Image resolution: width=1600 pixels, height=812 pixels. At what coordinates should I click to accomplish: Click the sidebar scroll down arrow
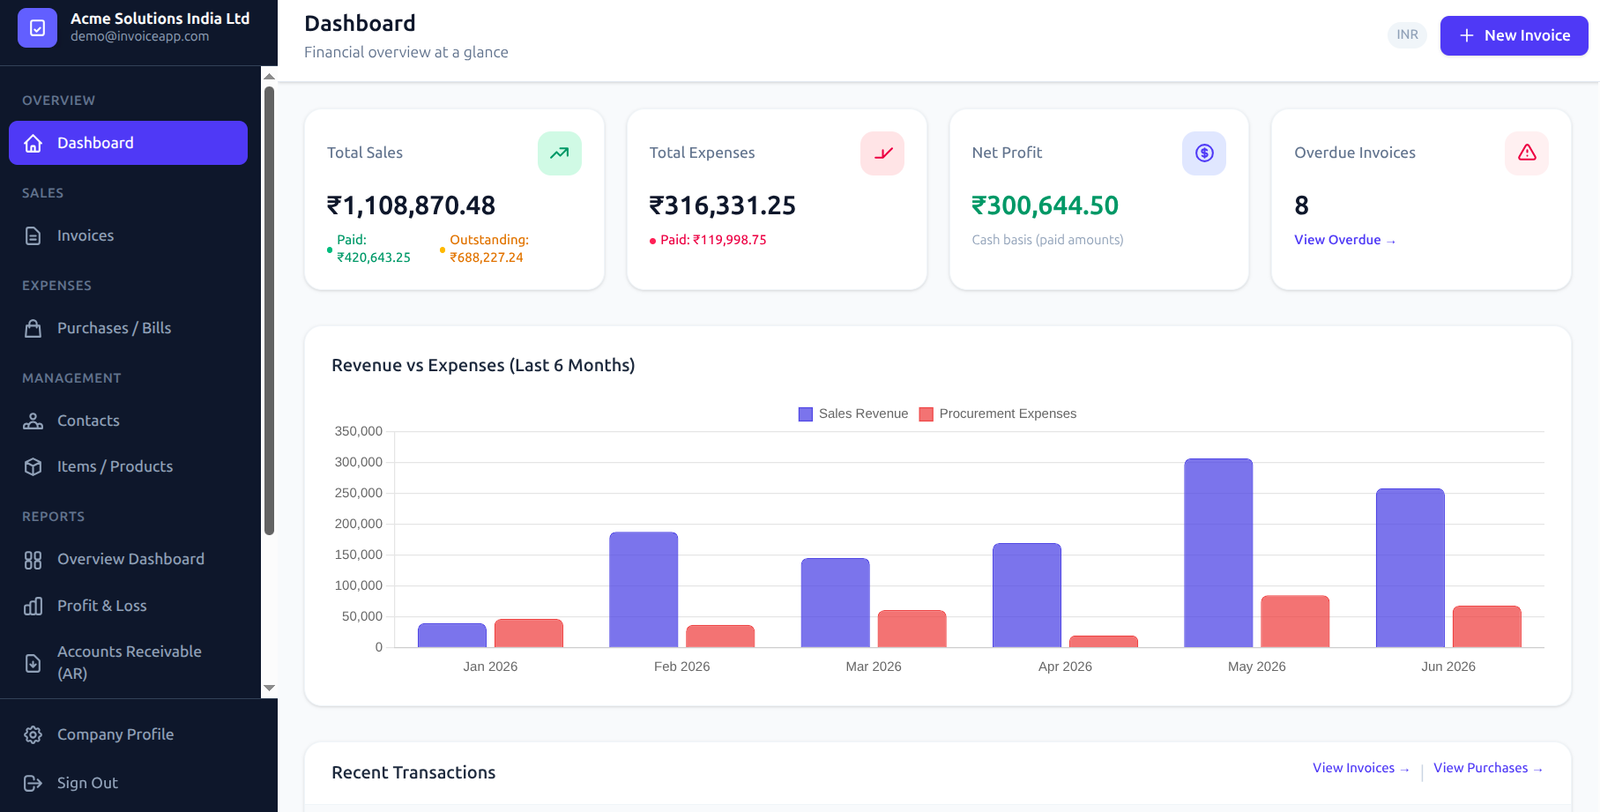pyautogui.click(x=269, y=689)
